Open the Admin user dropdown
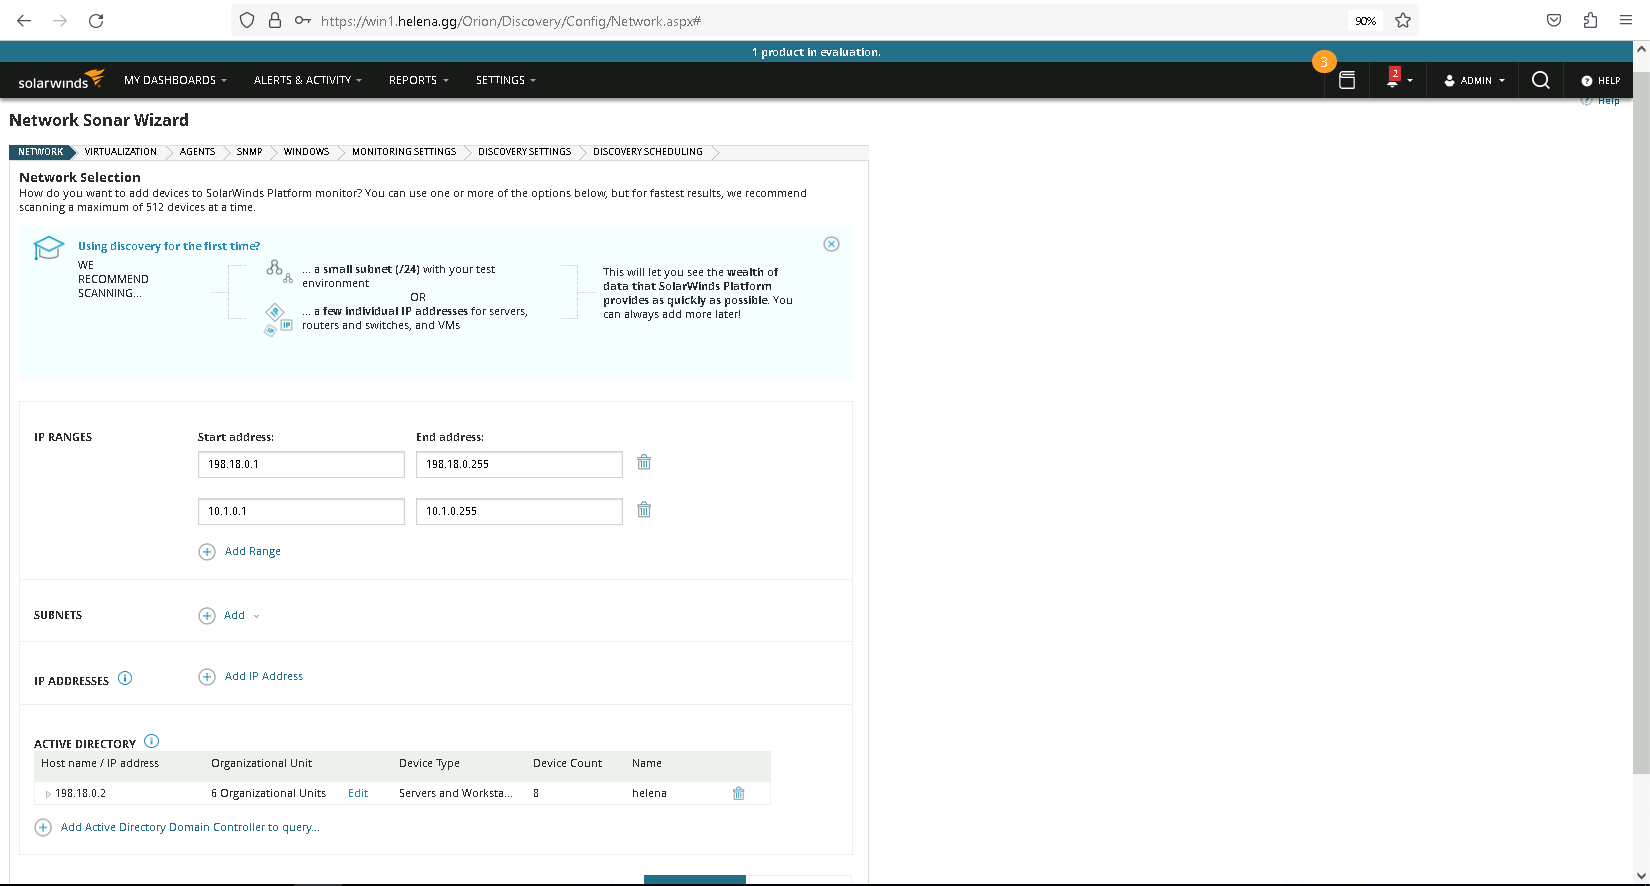The width and height of the screenshot is (1650, 886). 1474,80
